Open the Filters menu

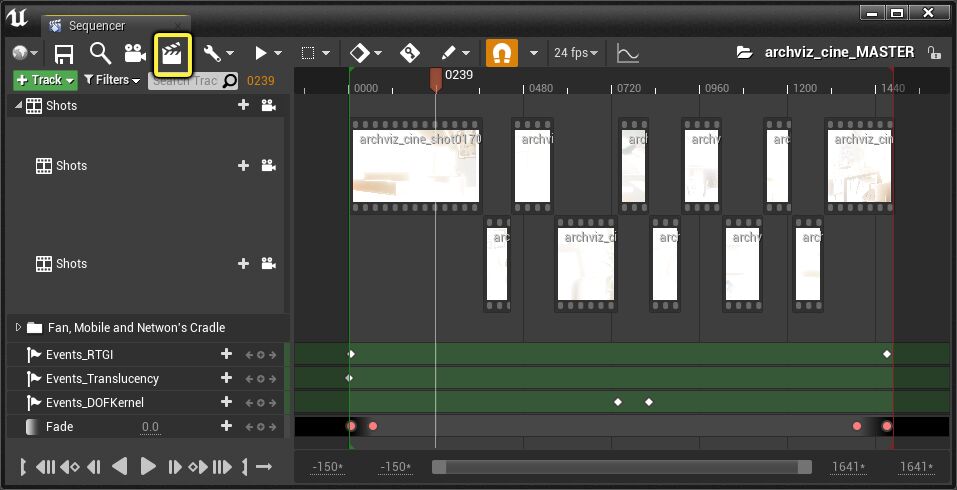pos(111,80)
